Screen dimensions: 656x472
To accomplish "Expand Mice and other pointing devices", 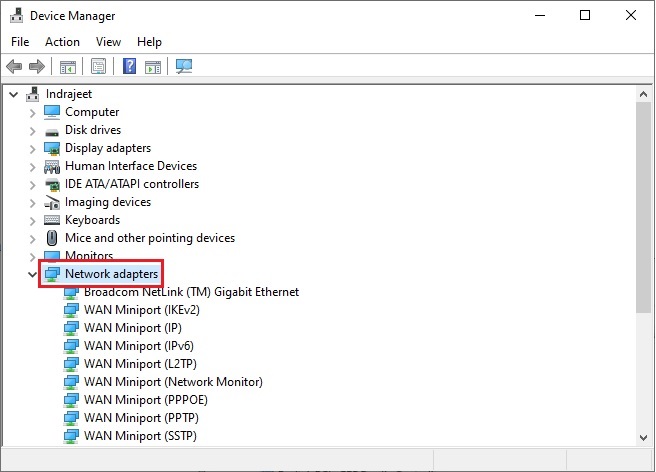I will pos(33,239).
